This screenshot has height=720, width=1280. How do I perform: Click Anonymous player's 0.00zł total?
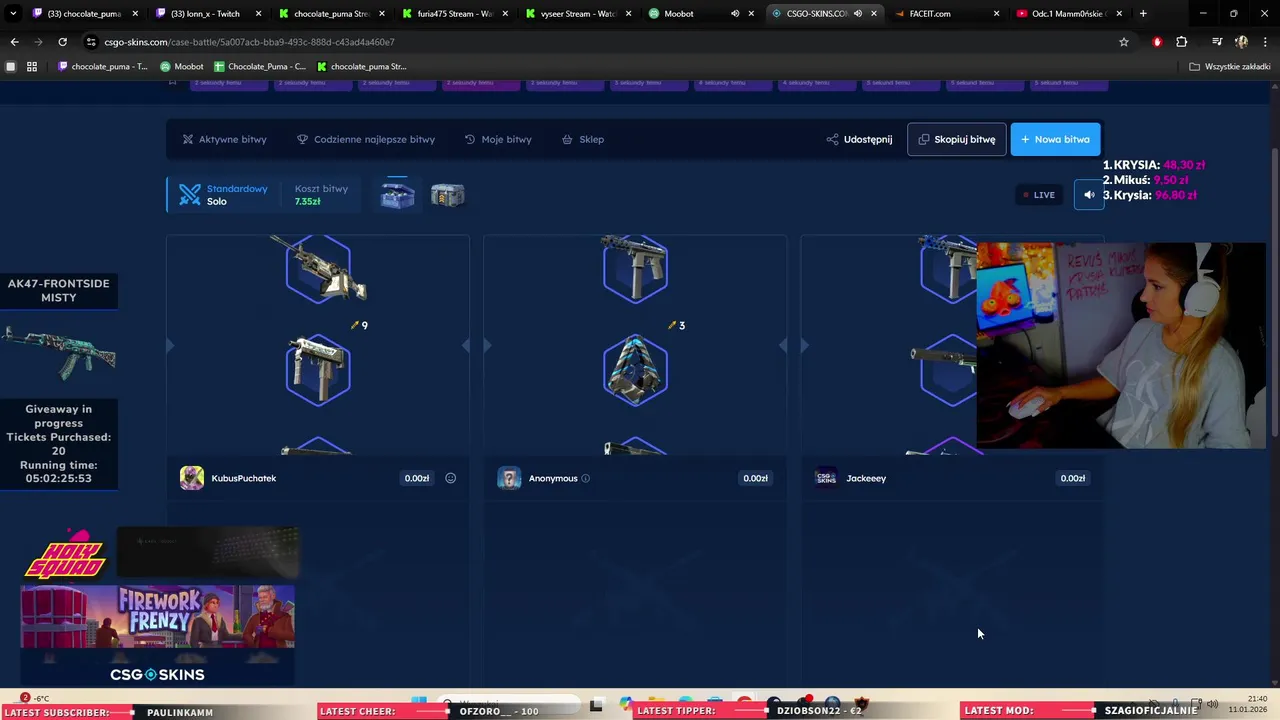[756, 478]
